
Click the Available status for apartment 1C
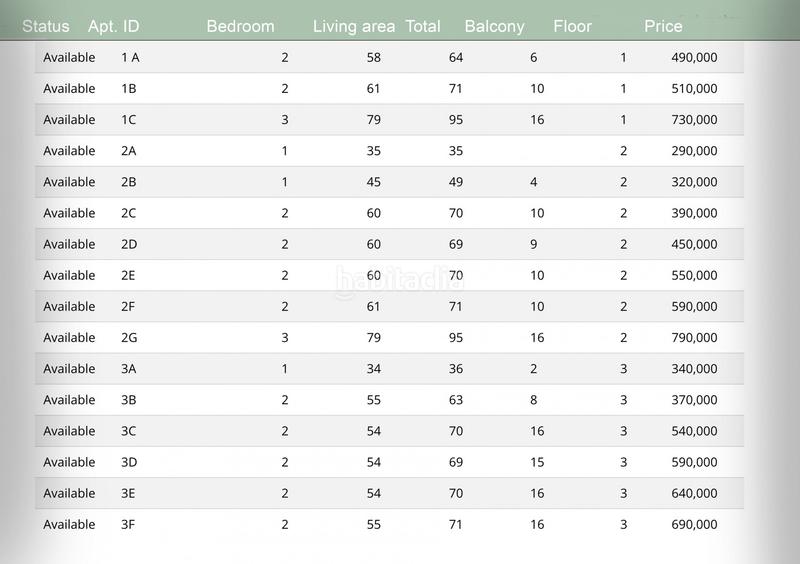(69, 120)
